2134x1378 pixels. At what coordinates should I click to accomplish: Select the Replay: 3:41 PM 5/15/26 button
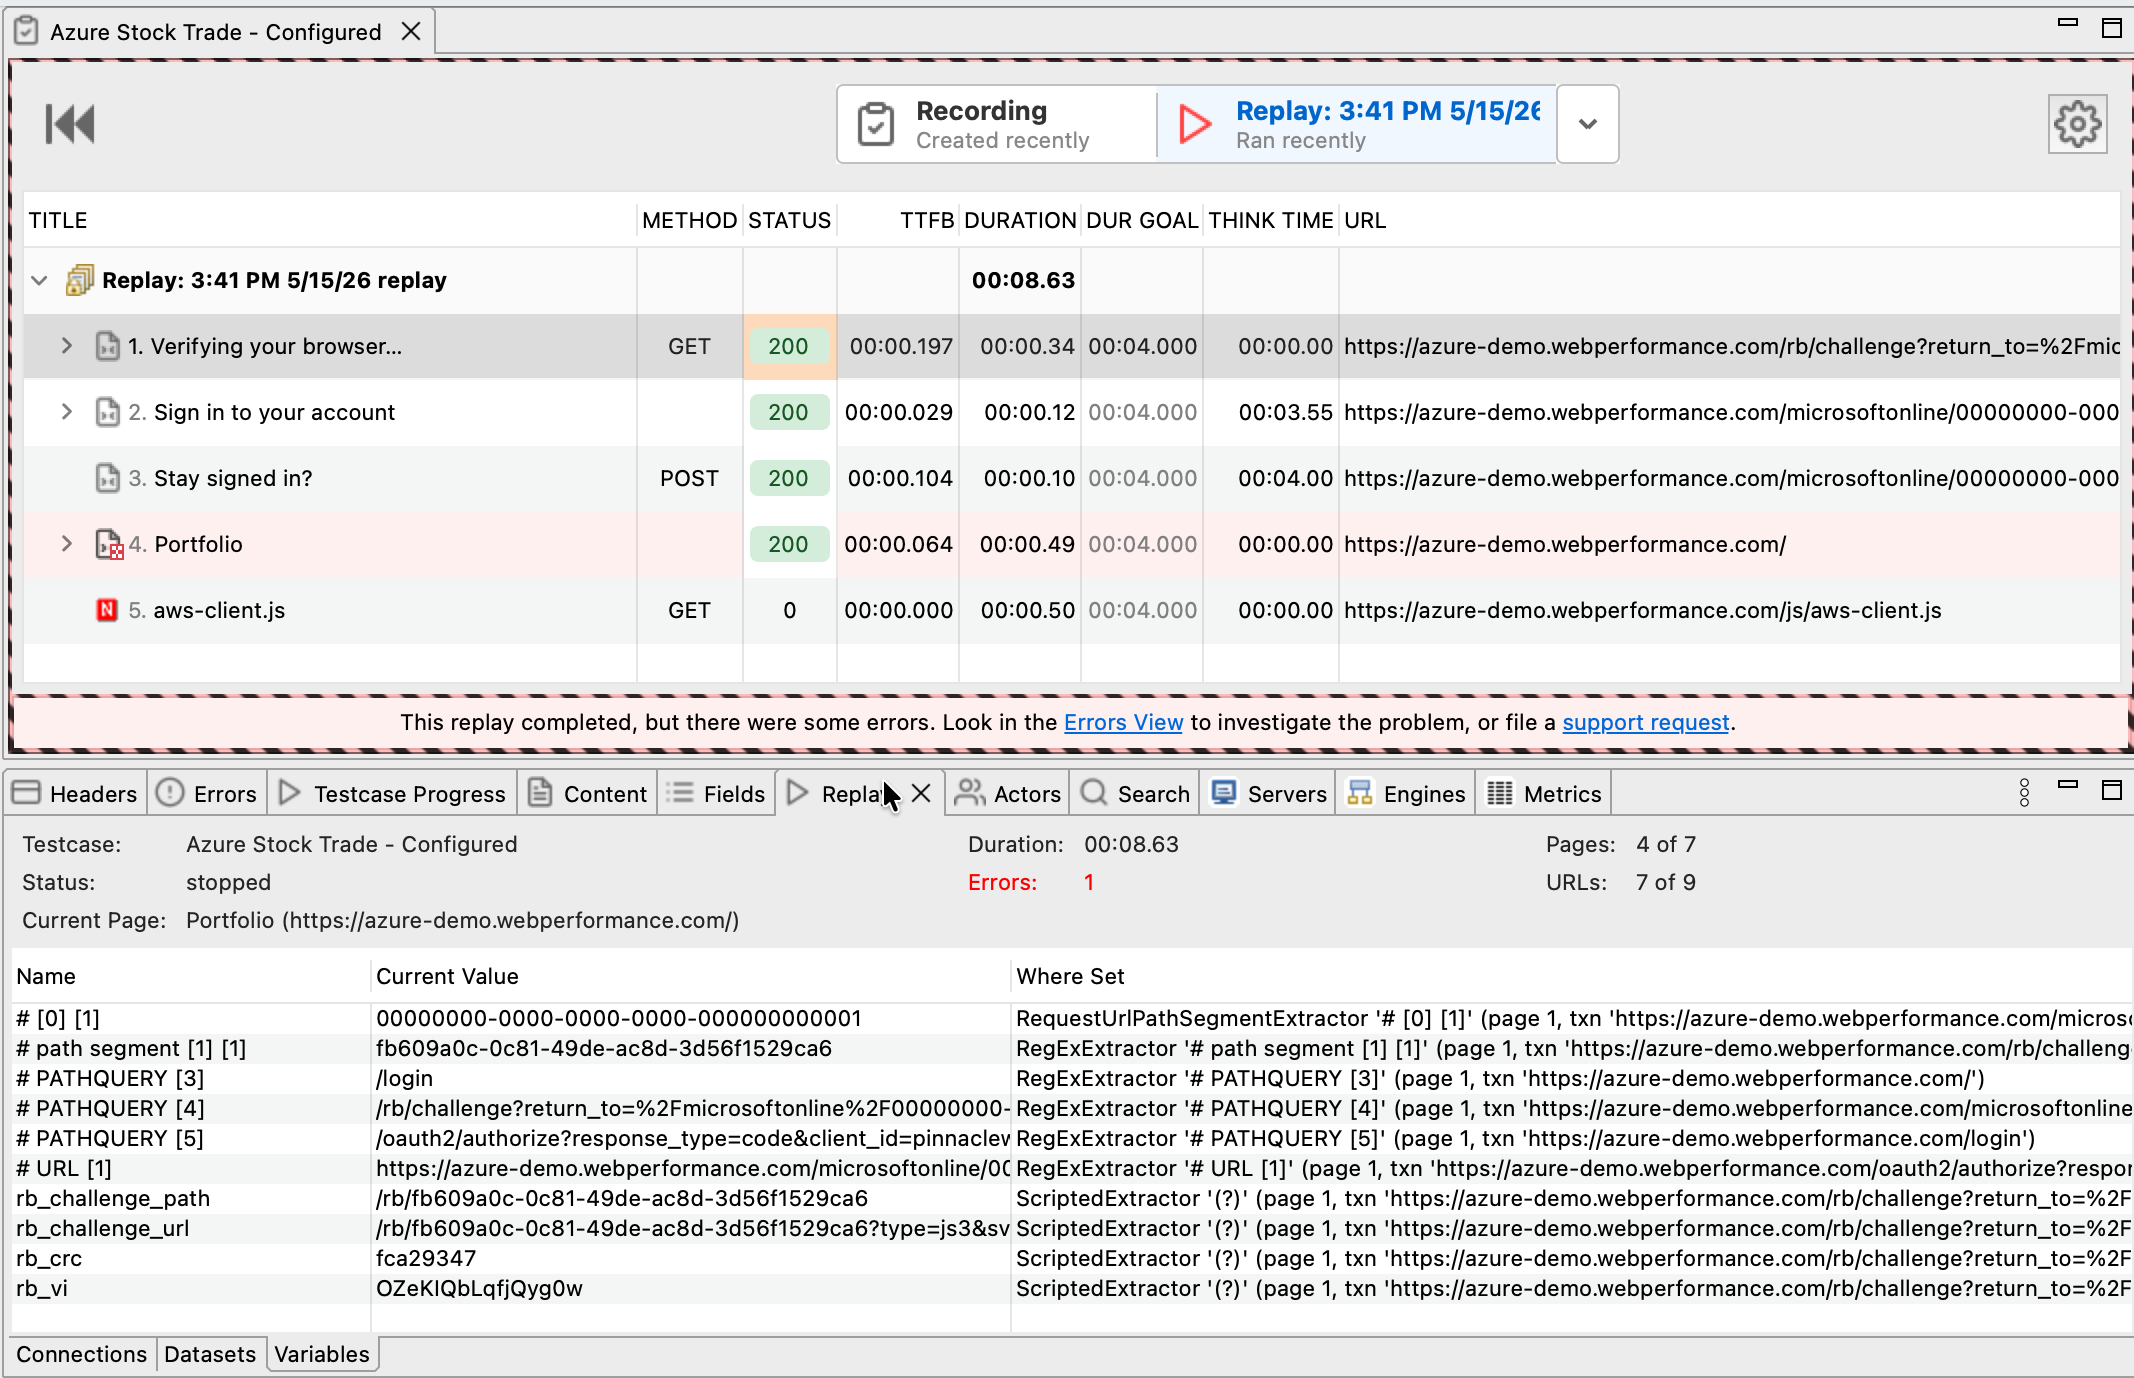(x=1357, y=124)
